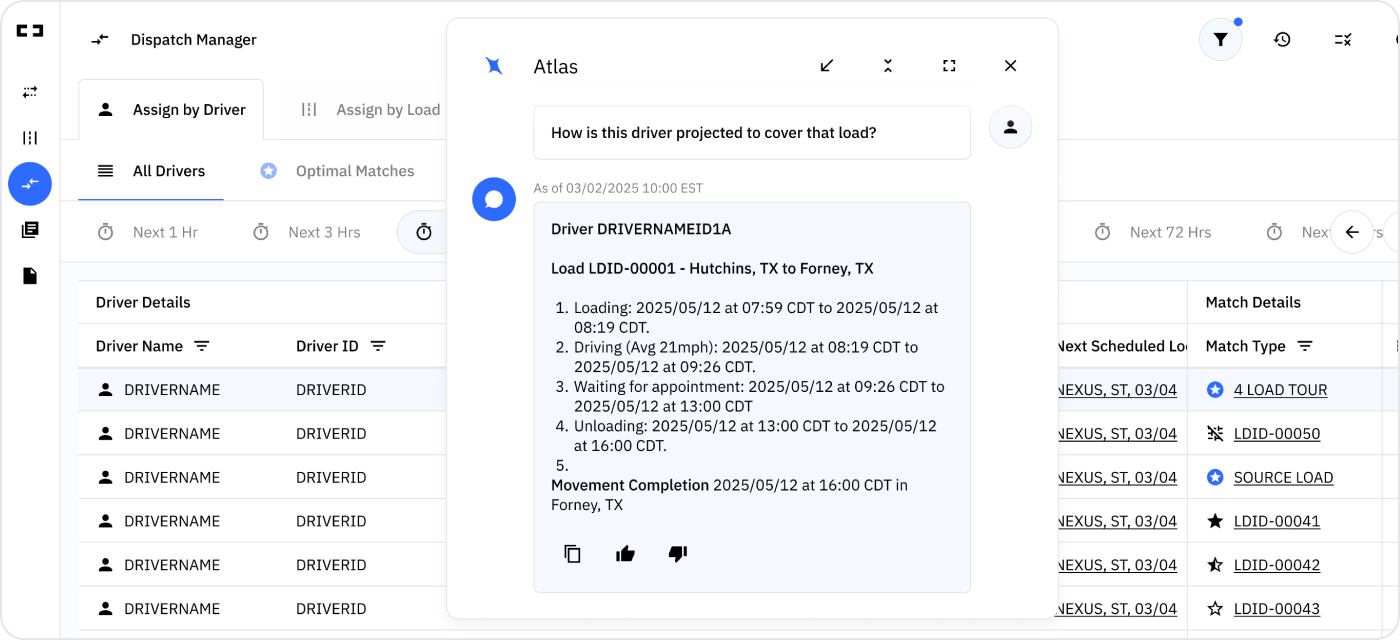Open Match Type column sort menu
1400x640 pixels.
1305,346
